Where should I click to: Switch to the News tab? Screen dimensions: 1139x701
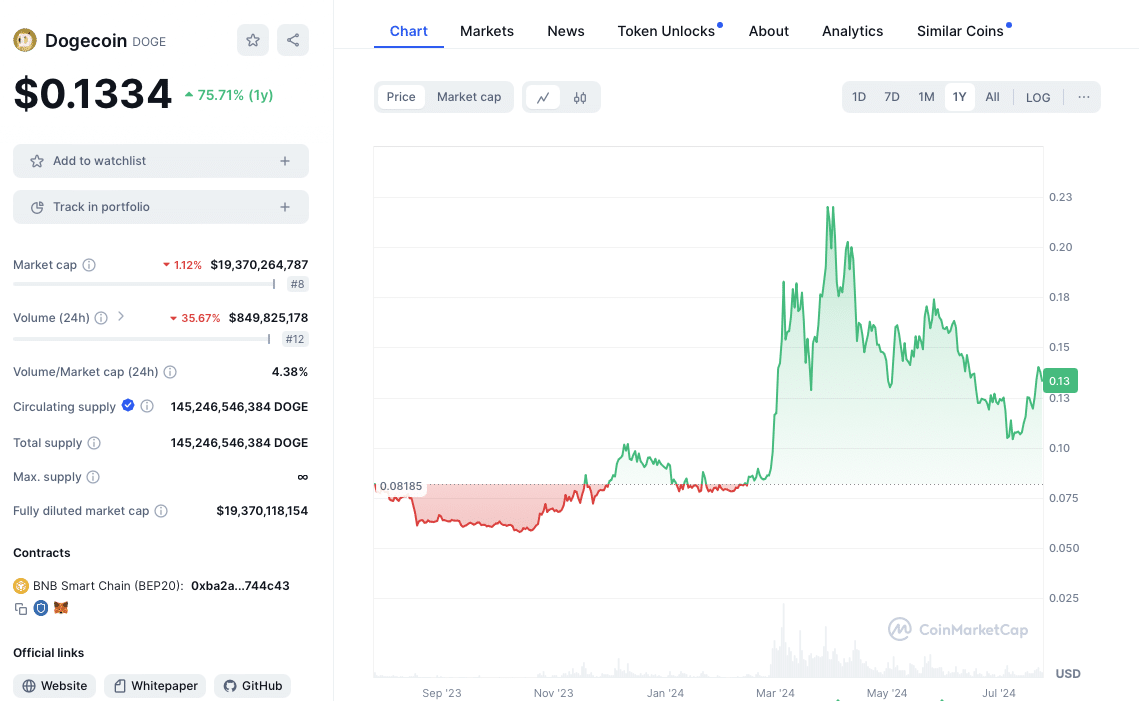[x=566, y=31]
